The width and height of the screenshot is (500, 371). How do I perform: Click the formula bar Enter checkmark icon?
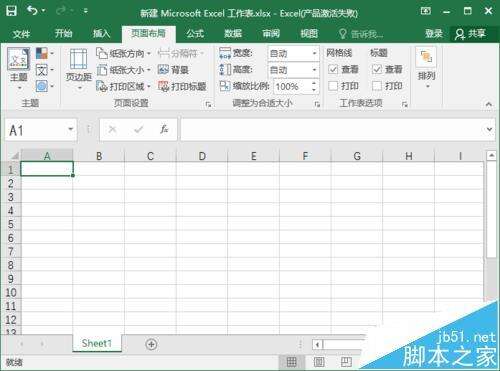(139, 129)
